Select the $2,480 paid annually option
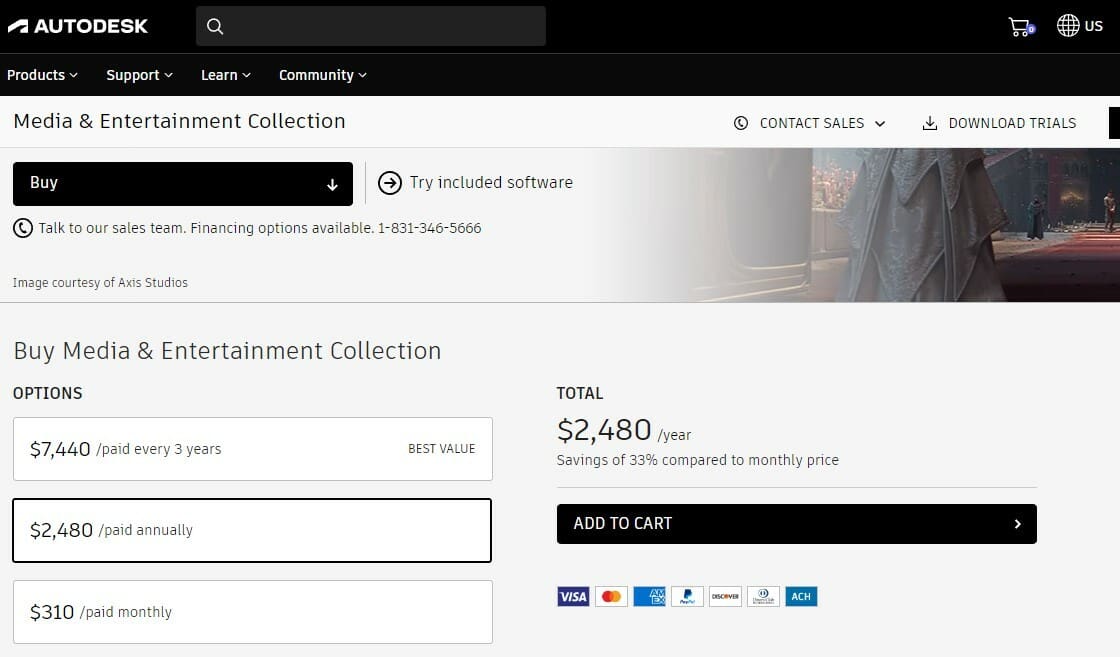 click(x=252, y=530)
